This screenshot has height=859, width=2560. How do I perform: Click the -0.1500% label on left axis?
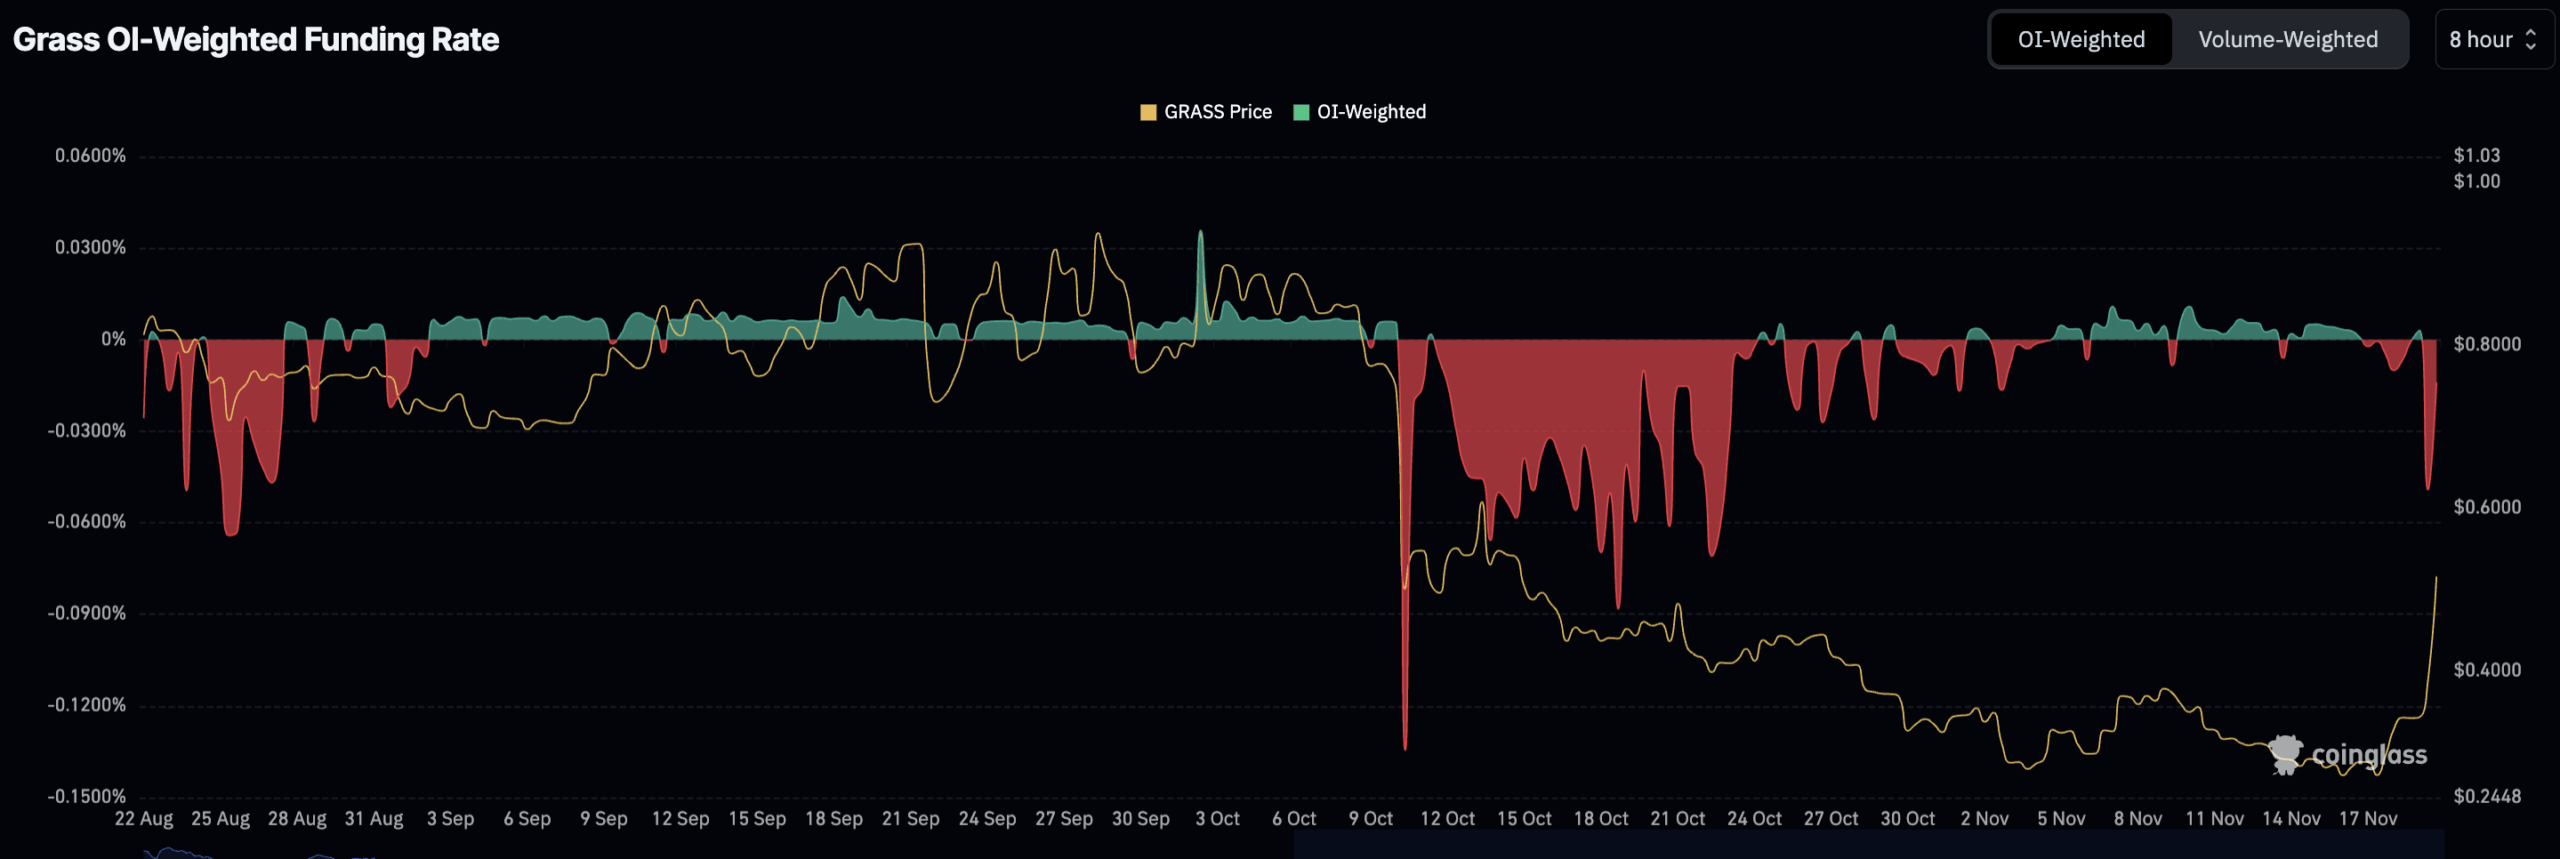coord(87,796)
